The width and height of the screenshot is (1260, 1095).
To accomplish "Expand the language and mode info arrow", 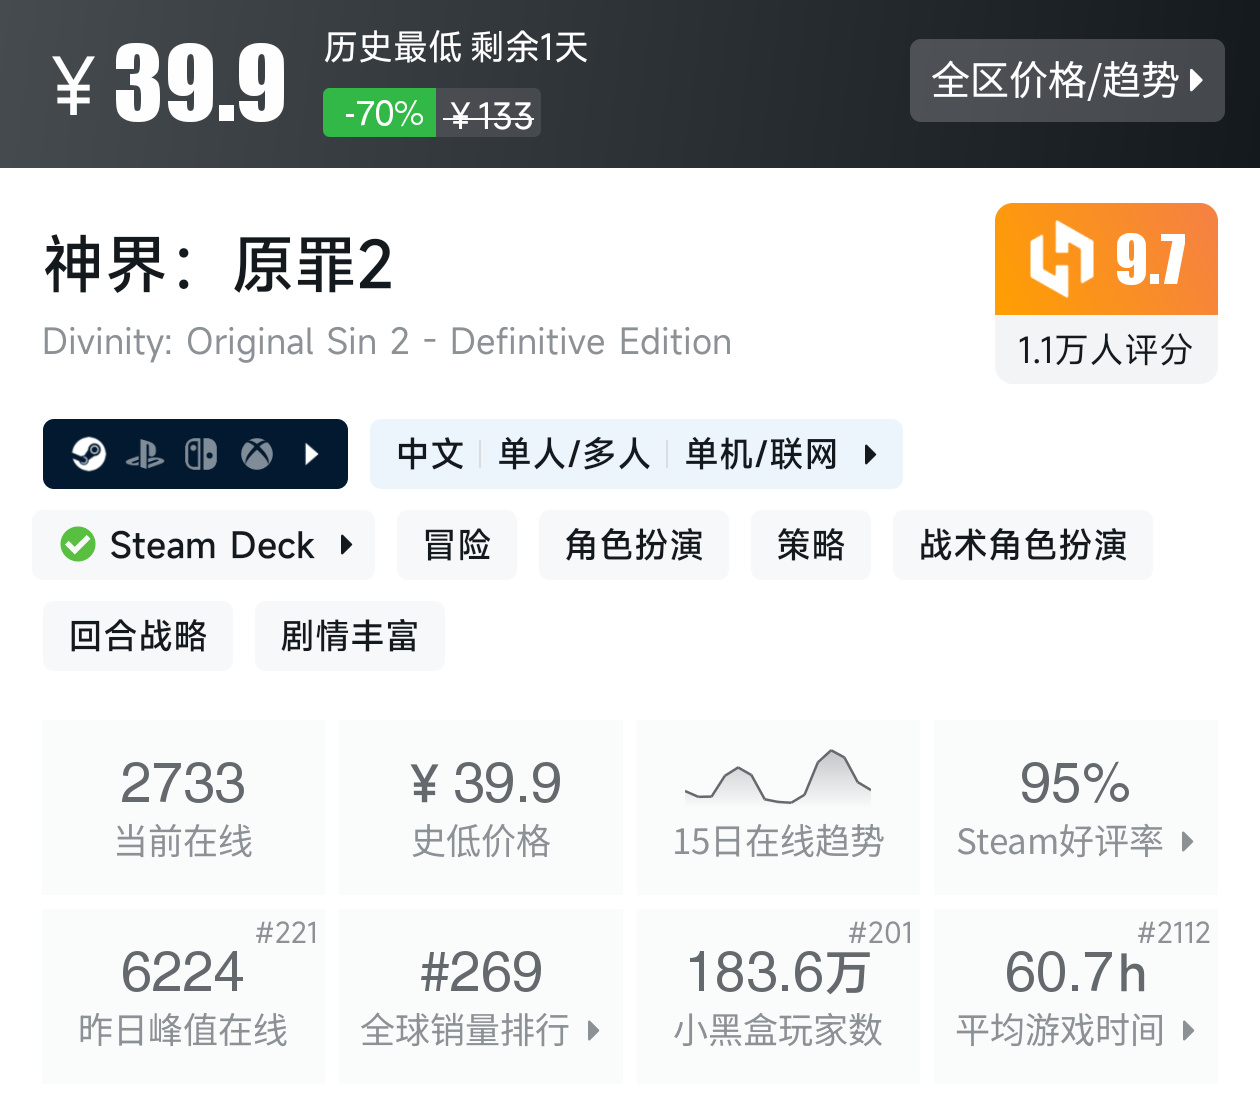I will 870,455.
